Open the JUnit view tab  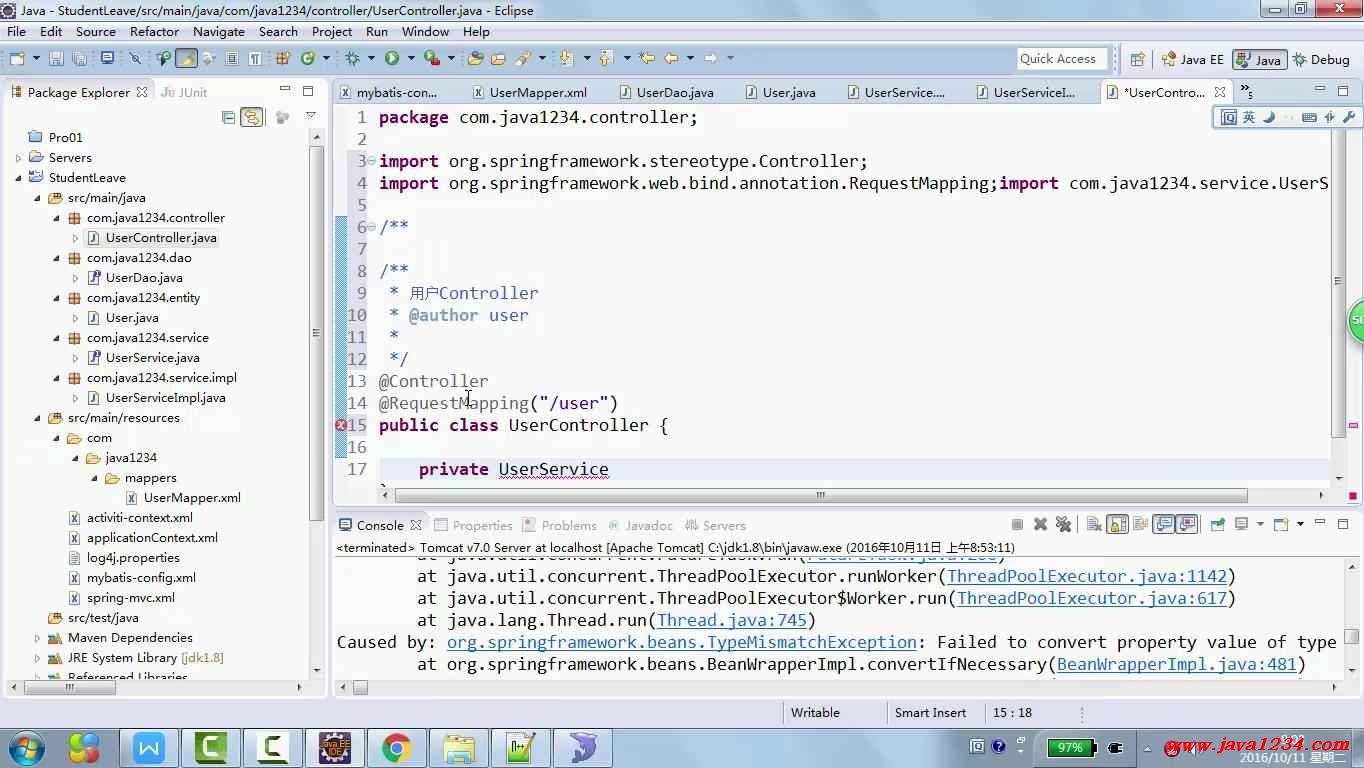(x=185, y=92)
